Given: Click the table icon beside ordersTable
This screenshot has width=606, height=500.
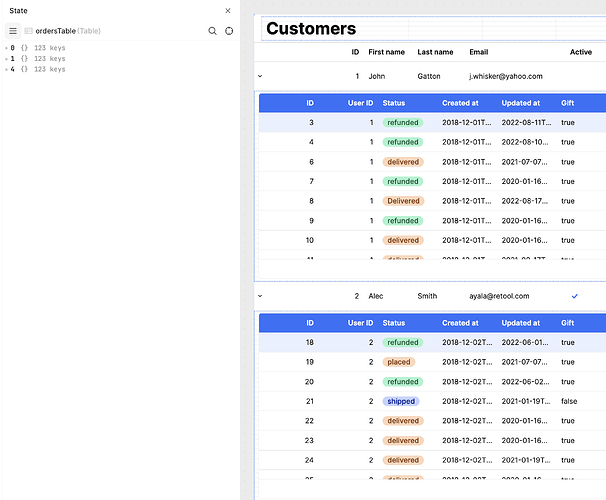Looking at the screenshot, I should pos(28,31).
